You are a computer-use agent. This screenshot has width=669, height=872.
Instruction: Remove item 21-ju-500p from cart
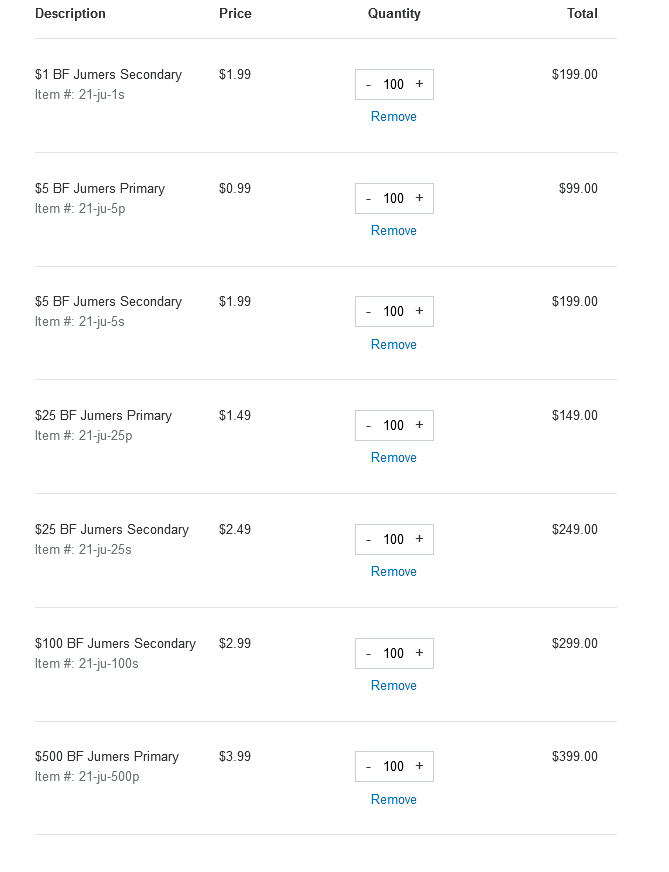point(394,799)
